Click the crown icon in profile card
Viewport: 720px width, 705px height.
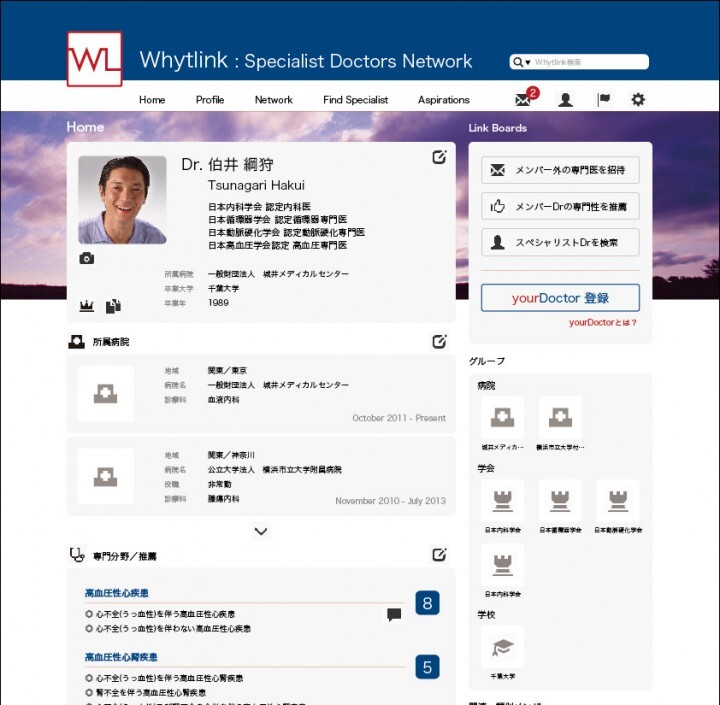click(87, 305)
